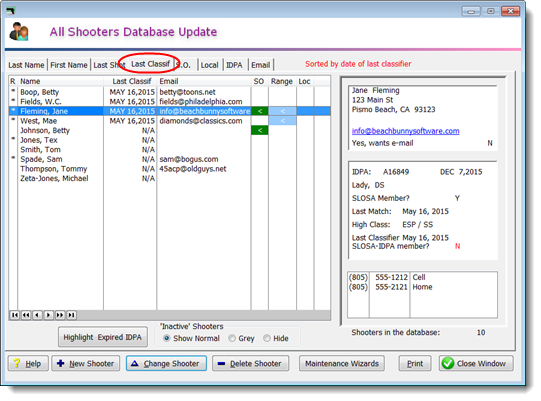Open info@beachbunnysoftware.com email link
Viewport: 541px width, 401px height.
405,131
